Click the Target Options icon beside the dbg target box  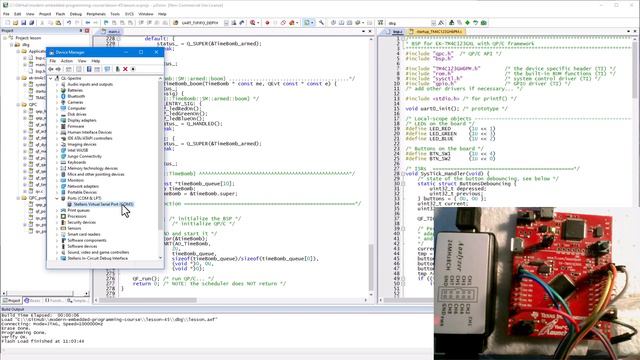(x=441, y=23)
